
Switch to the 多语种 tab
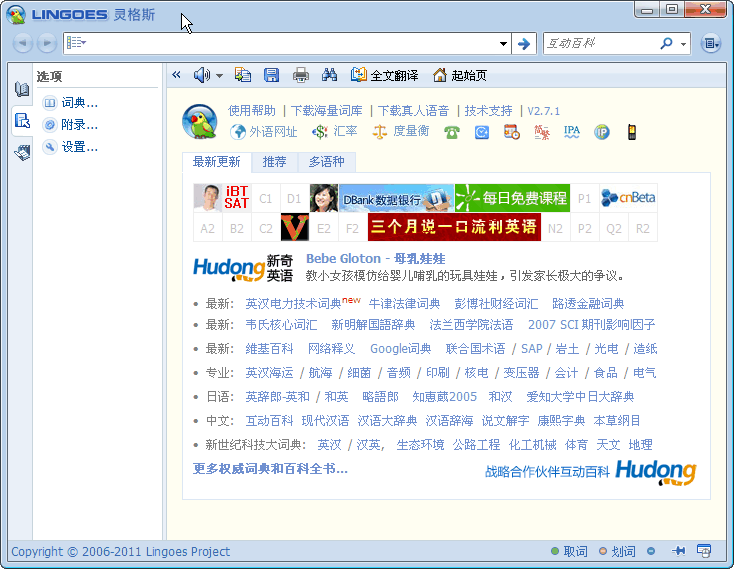pos(326,162)
